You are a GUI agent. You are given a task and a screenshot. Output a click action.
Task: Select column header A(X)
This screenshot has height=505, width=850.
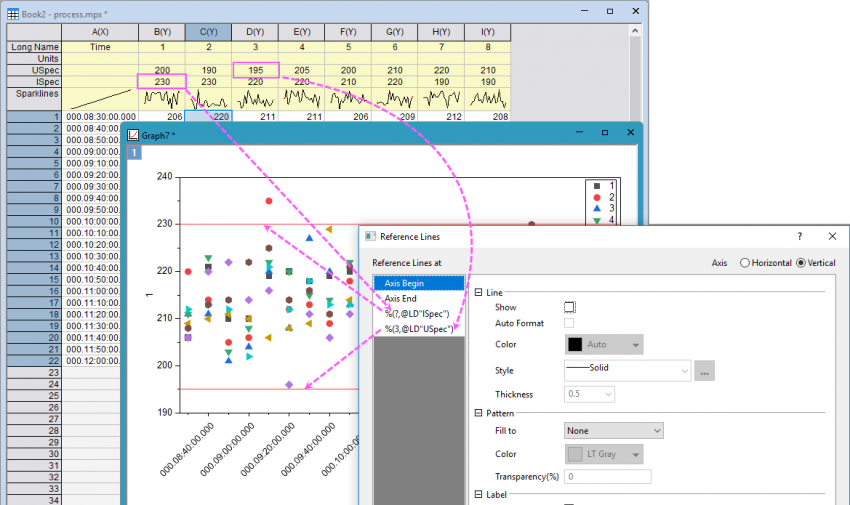[x=100, y=32]
